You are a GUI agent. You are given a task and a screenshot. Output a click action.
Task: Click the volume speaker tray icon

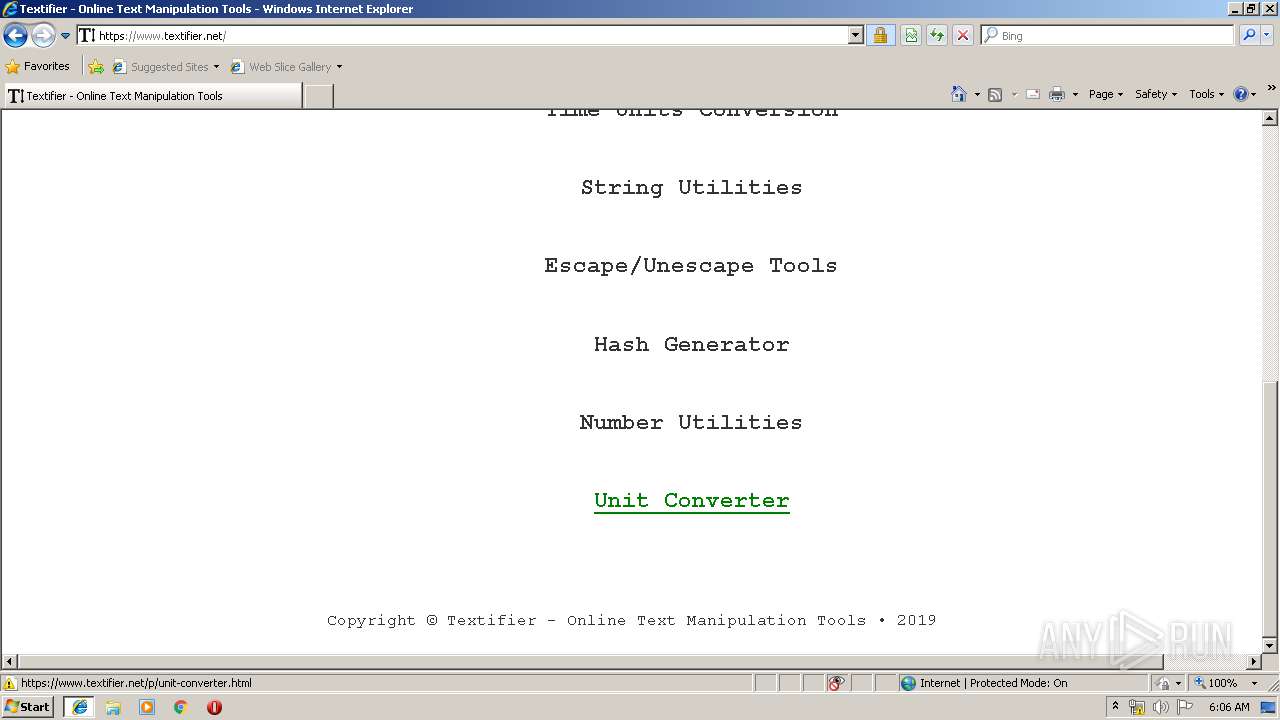1160,707
